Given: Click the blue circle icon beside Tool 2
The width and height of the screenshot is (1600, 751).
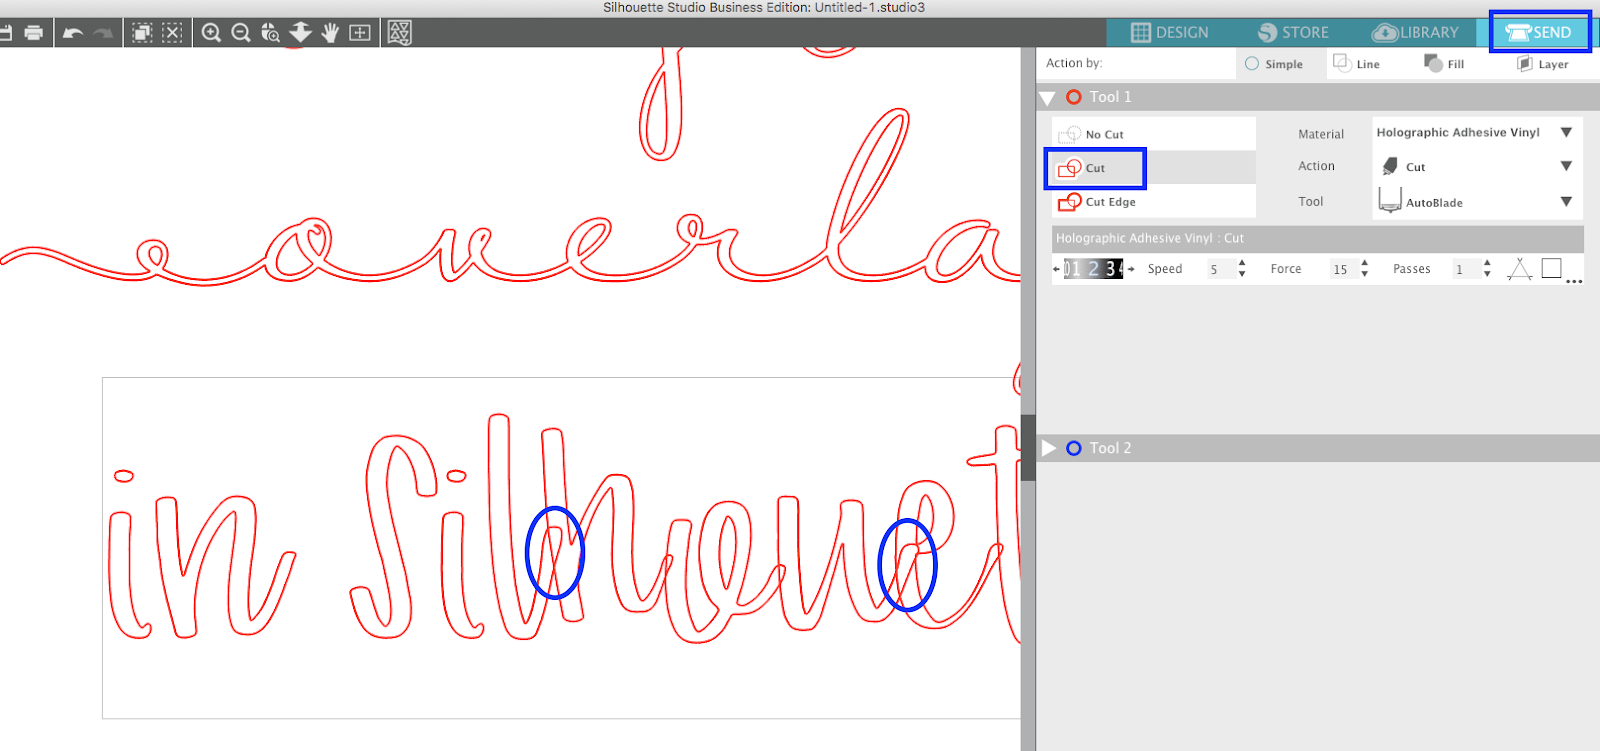Looking at the screenshot, I should pos(1074,448).
